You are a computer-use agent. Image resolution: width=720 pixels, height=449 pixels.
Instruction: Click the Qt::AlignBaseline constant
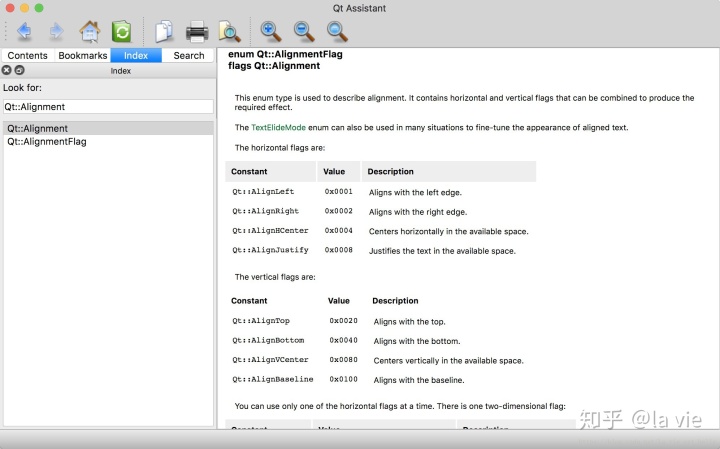pos(273,379)
